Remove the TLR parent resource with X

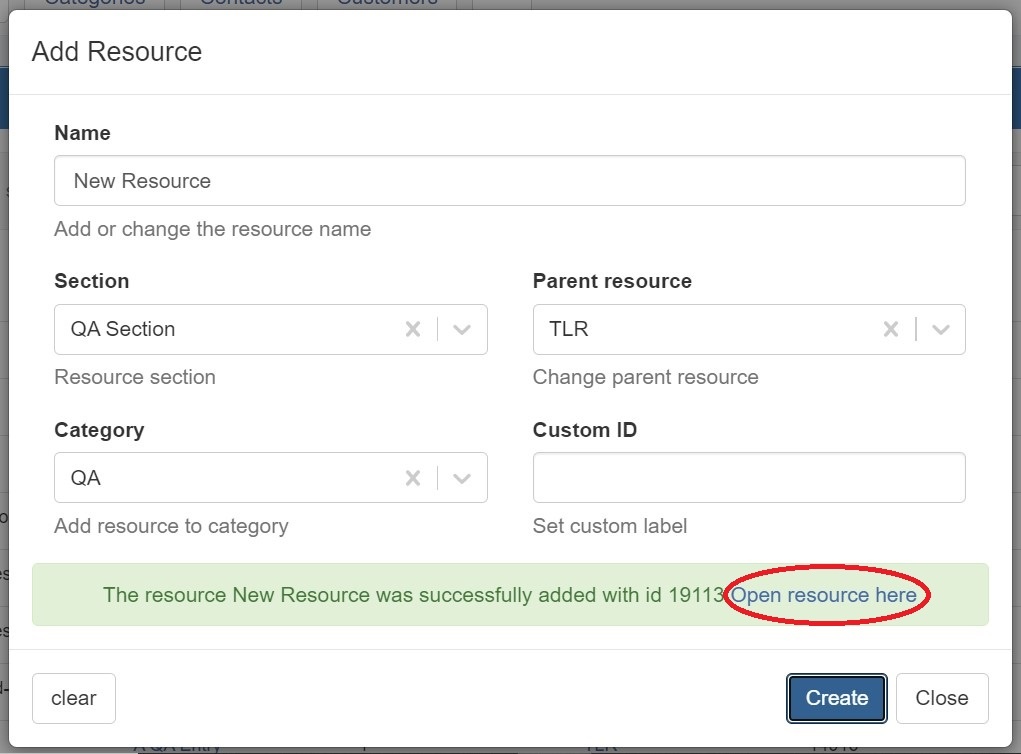pyautogui.click(x=891, y=329)
